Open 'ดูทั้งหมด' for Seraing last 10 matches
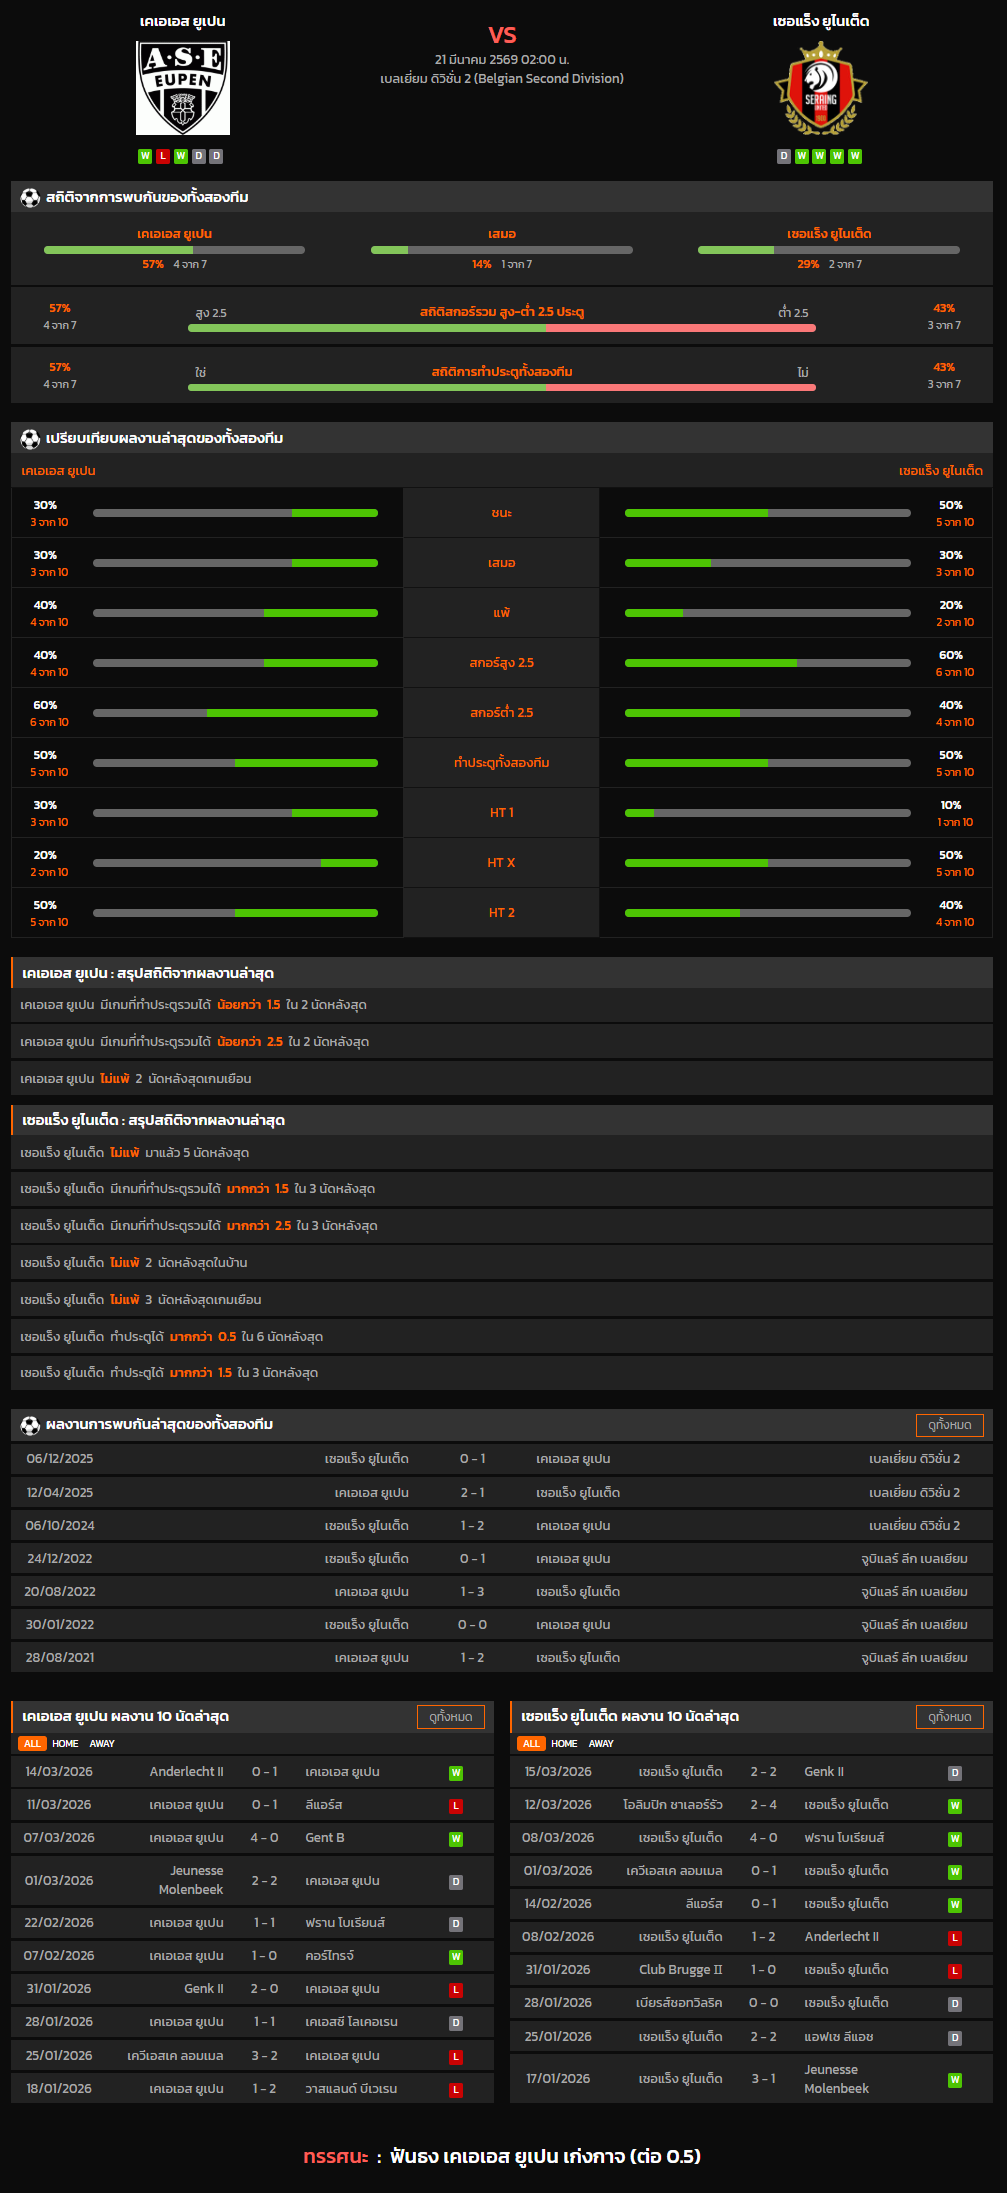This screenshot has width=1007, height=2193. click(x=949, y=1717)
